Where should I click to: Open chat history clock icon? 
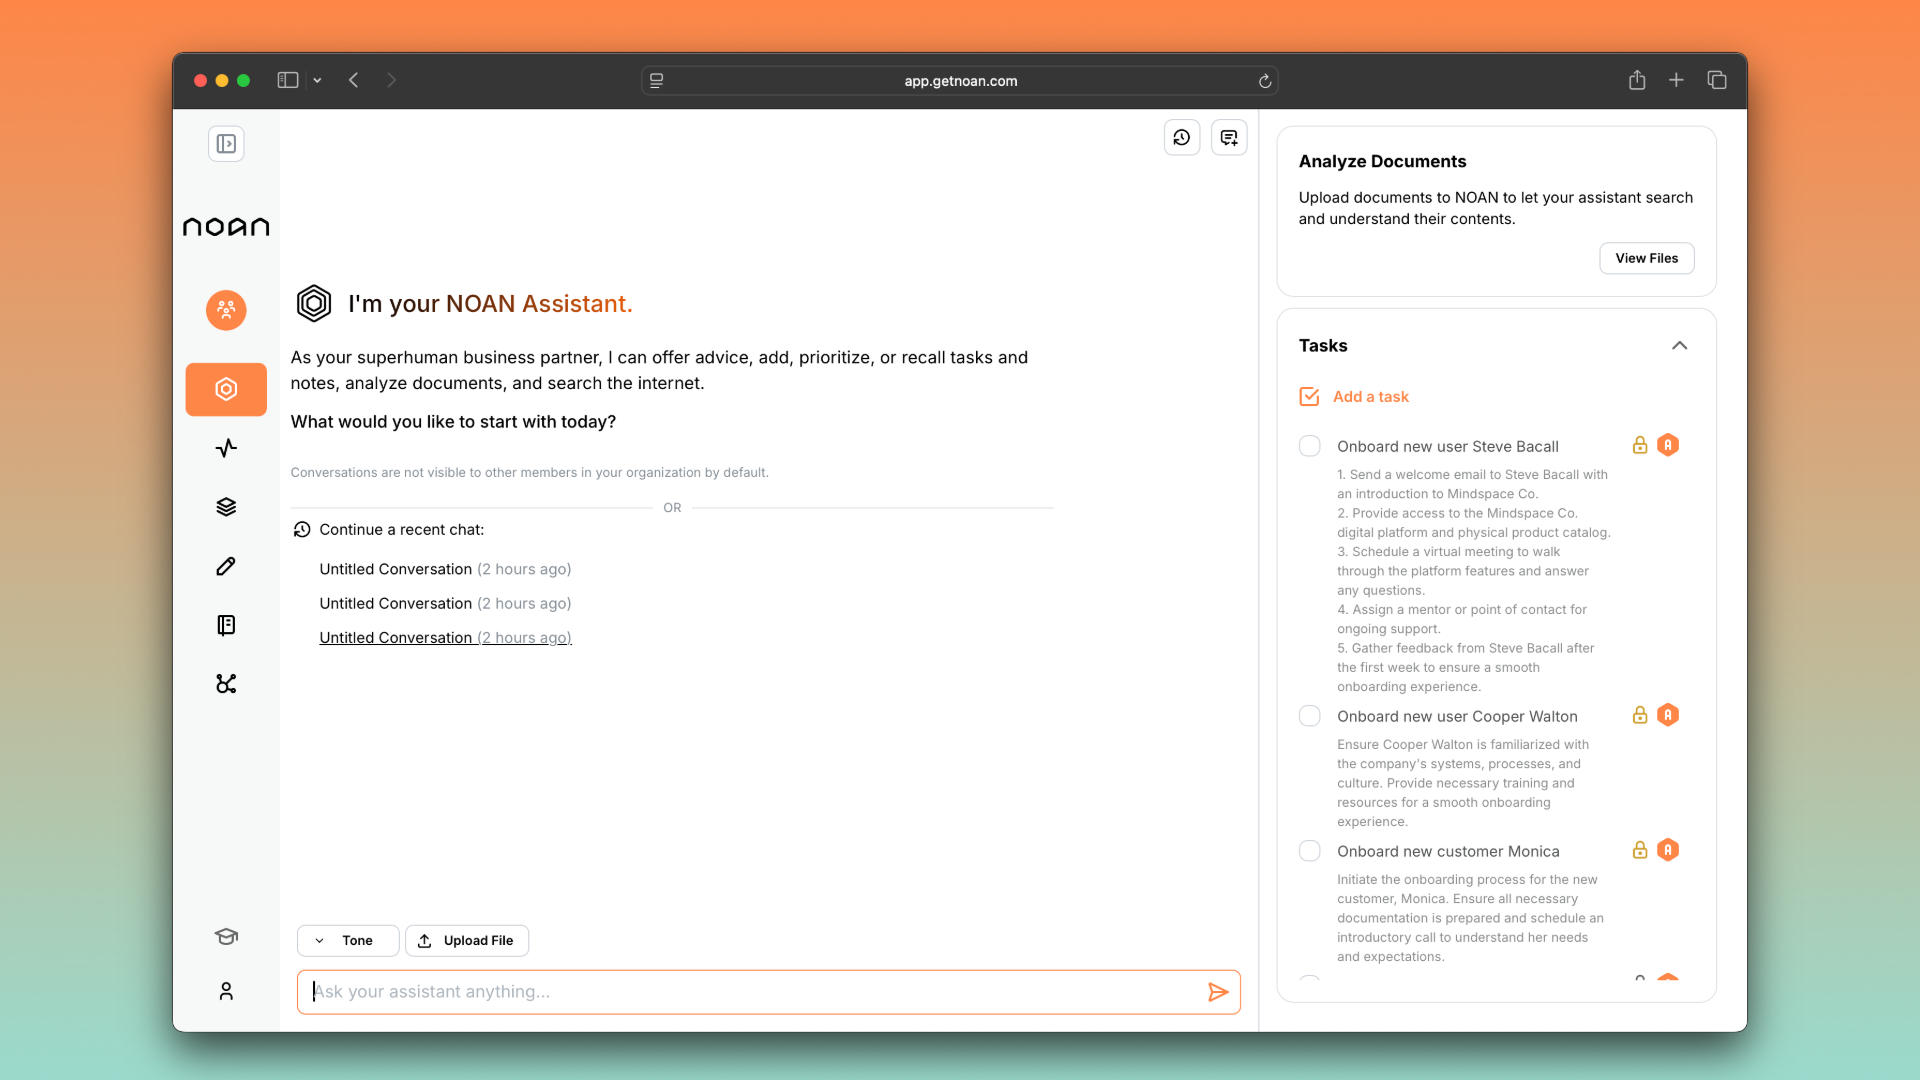[1182, 138]
